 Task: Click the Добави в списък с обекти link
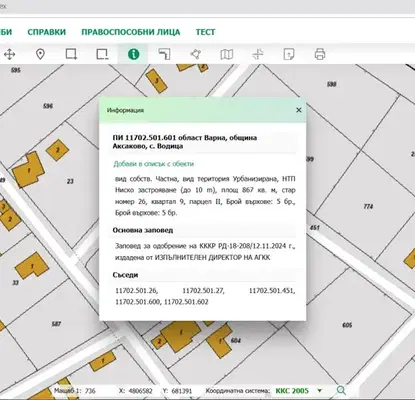pyautogui.click(x=154, y=164)
